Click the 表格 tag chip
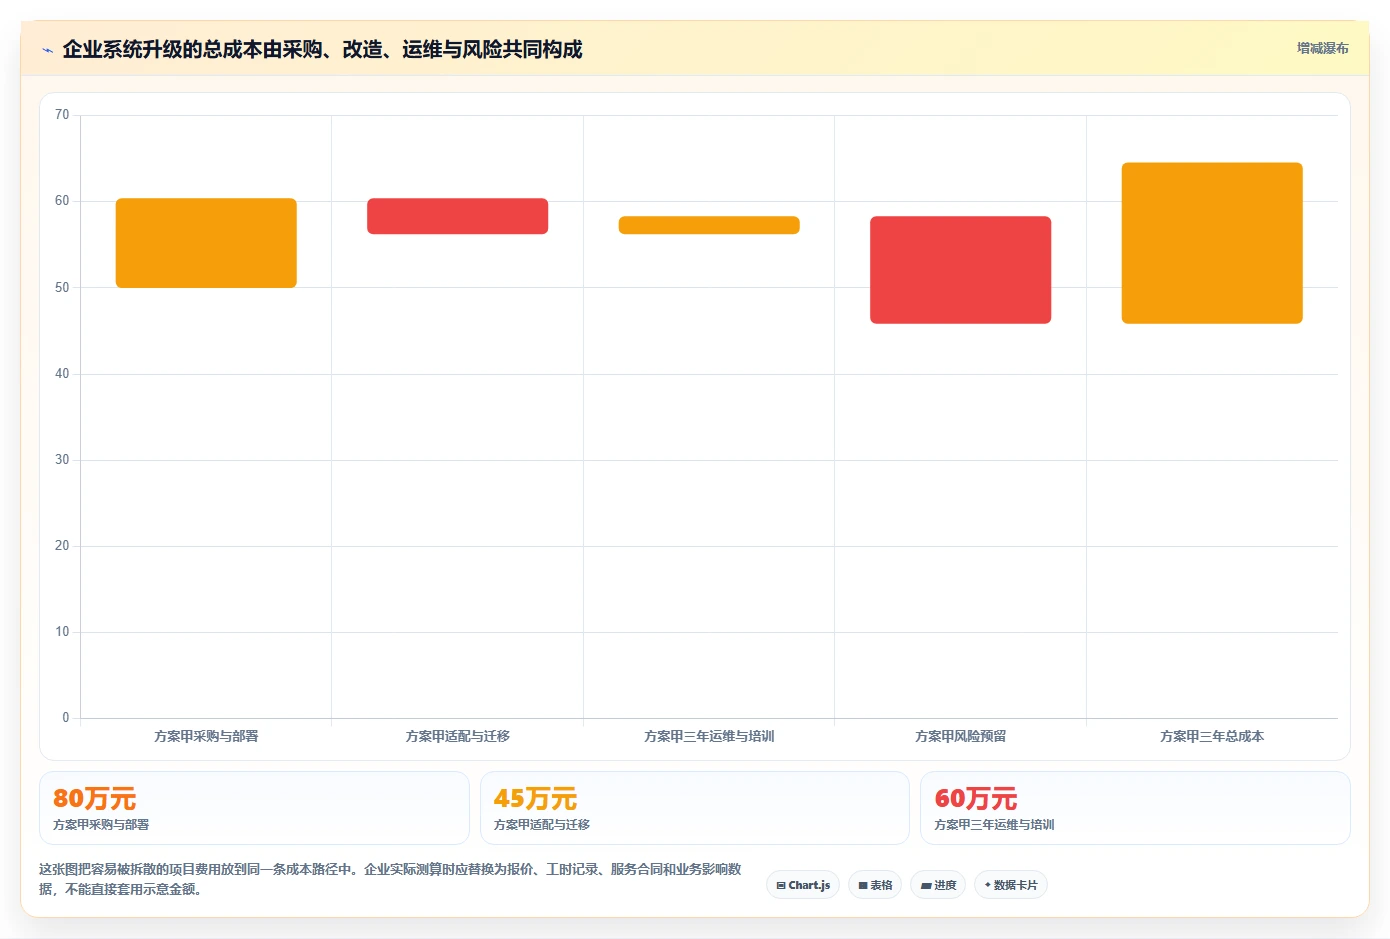Screen dimensions: 1390x939 875,885
